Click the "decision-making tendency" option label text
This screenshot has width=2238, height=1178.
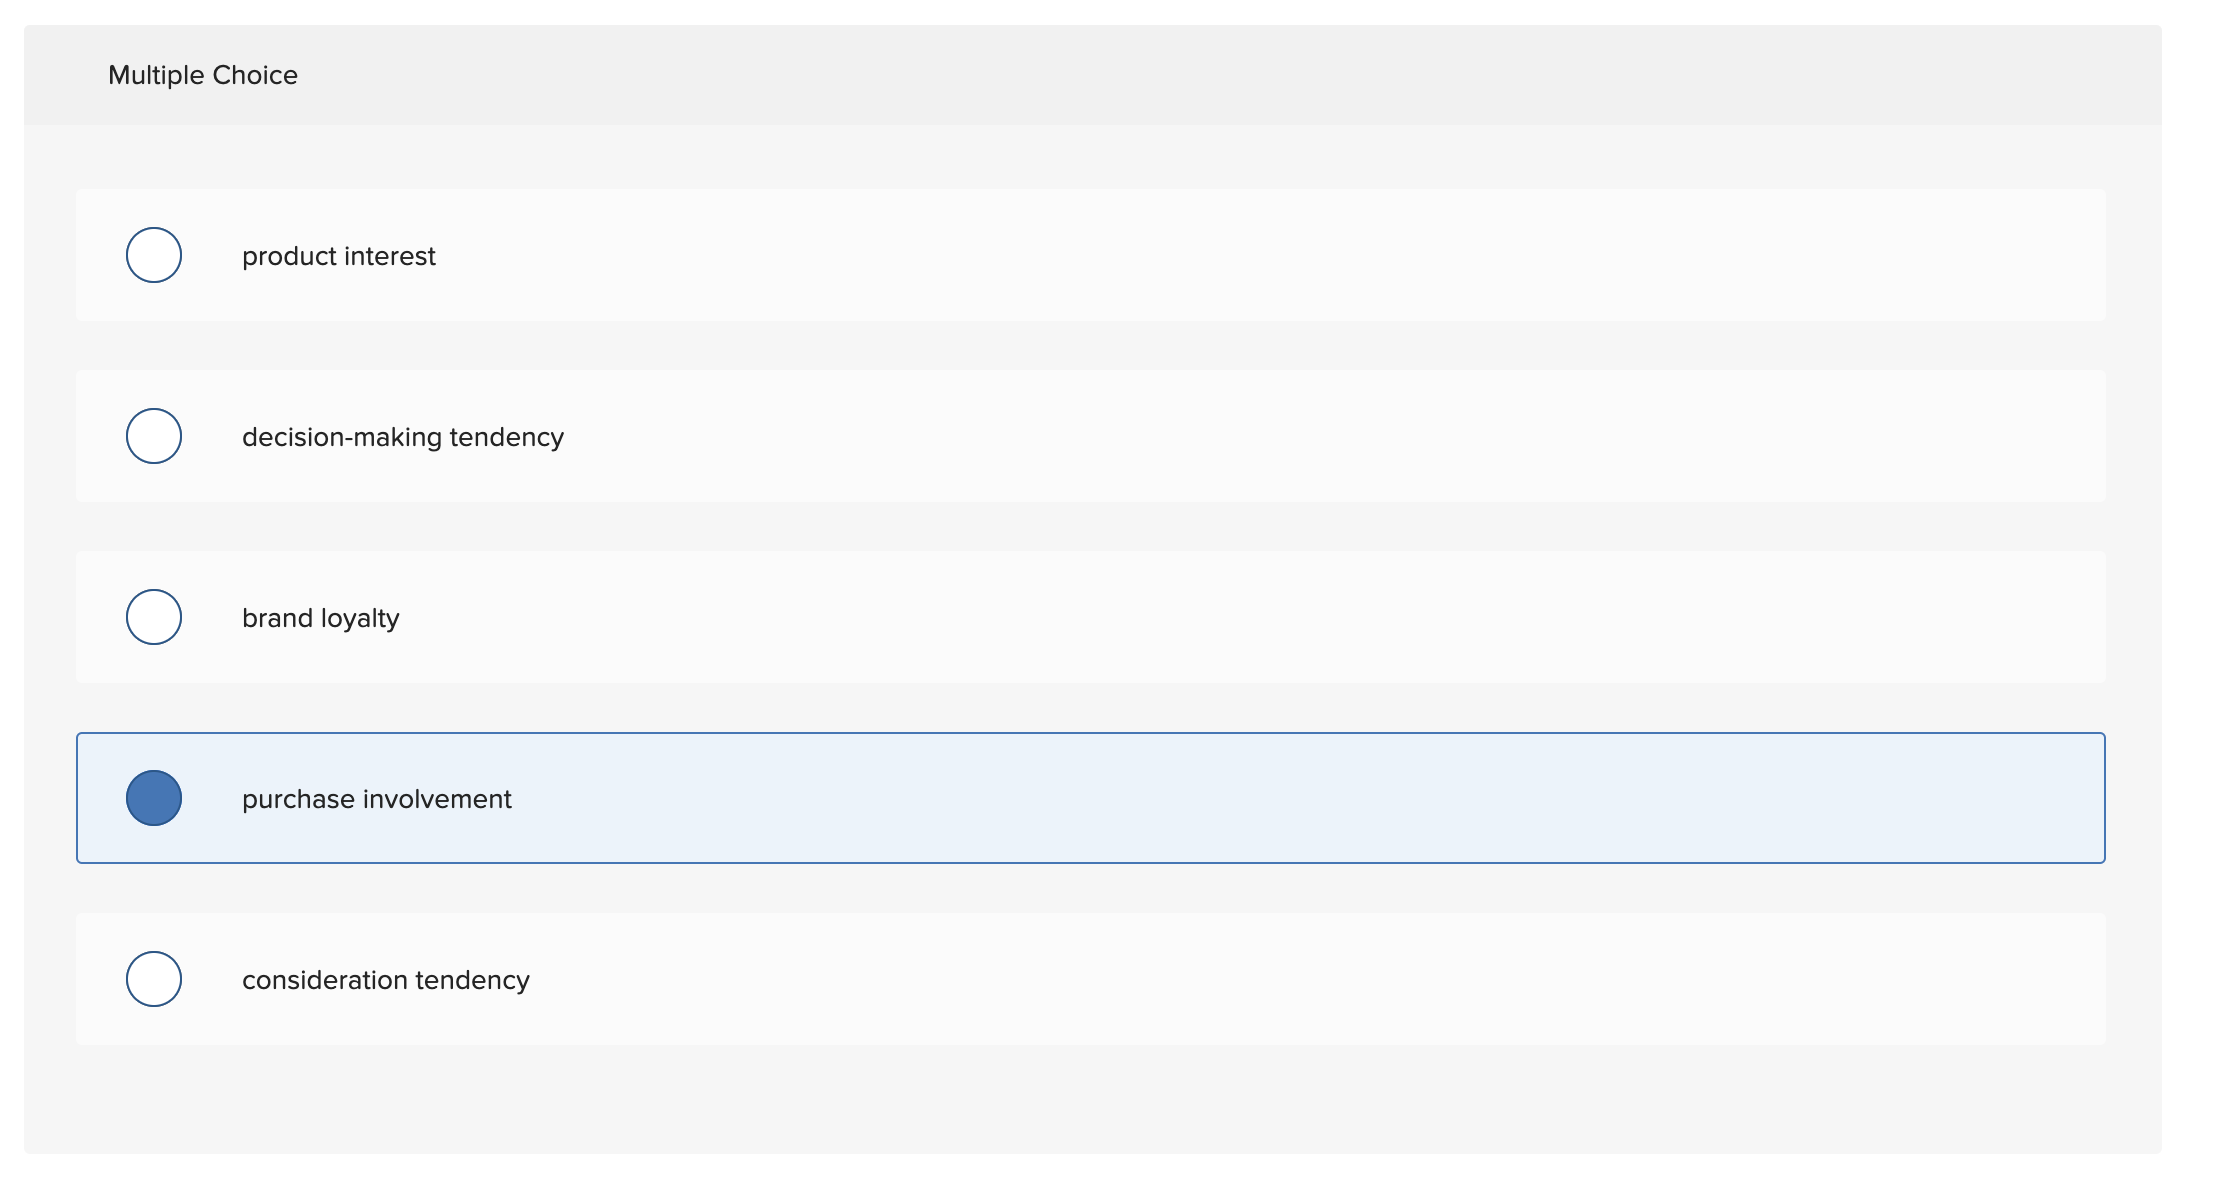tap(403, 435)
